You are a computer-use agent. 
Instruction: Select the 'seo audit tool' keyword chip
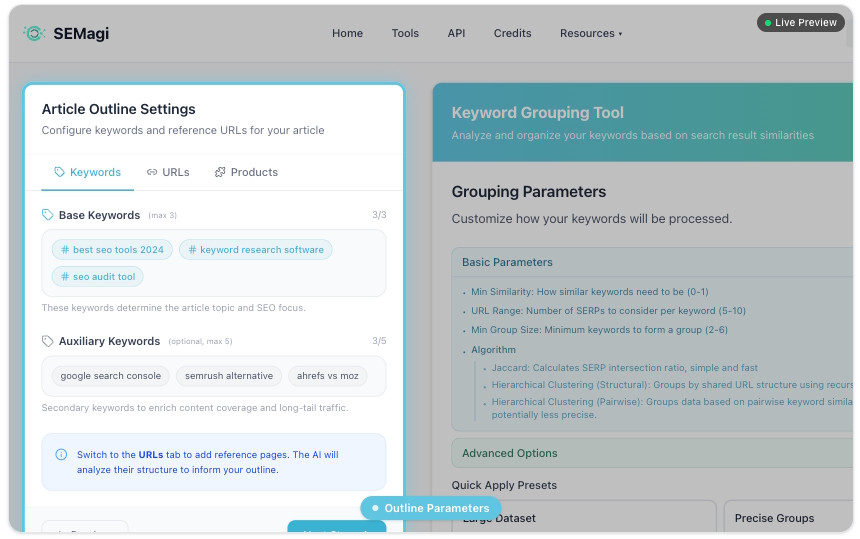pos(98,277)
